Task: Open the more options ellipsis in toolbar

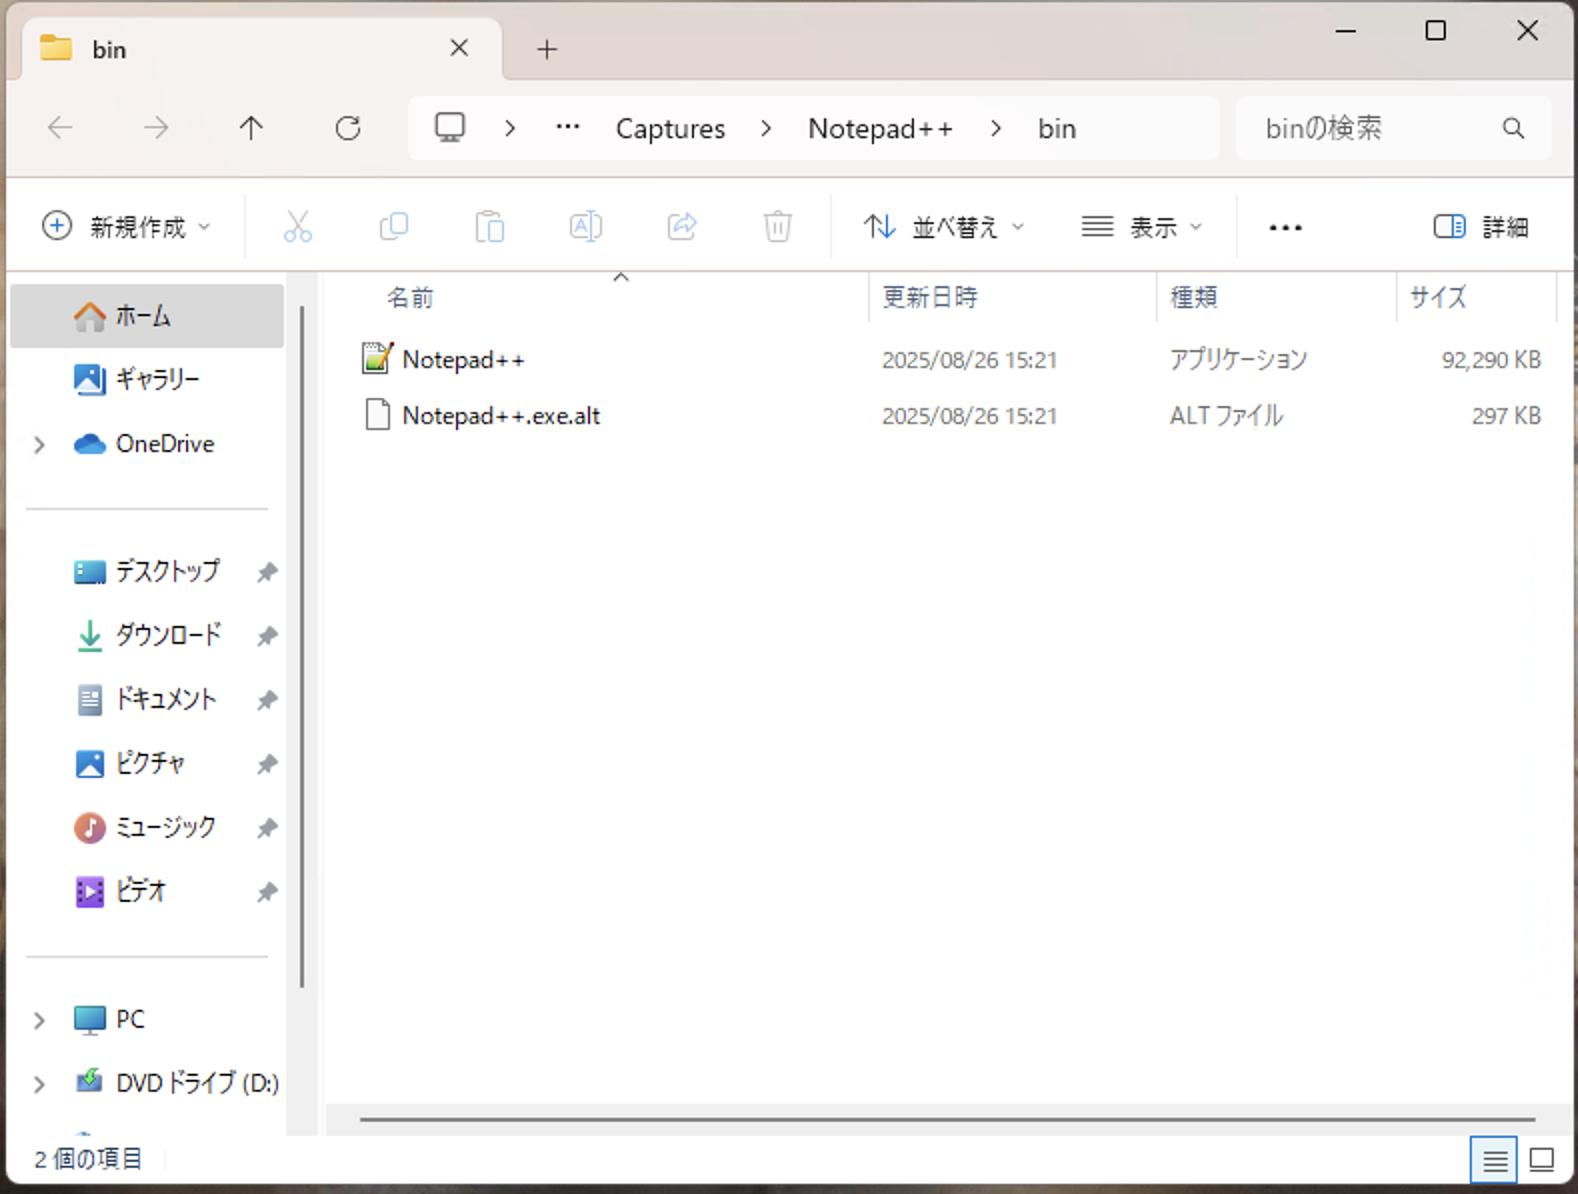Action: click(x=1285, y=228)
